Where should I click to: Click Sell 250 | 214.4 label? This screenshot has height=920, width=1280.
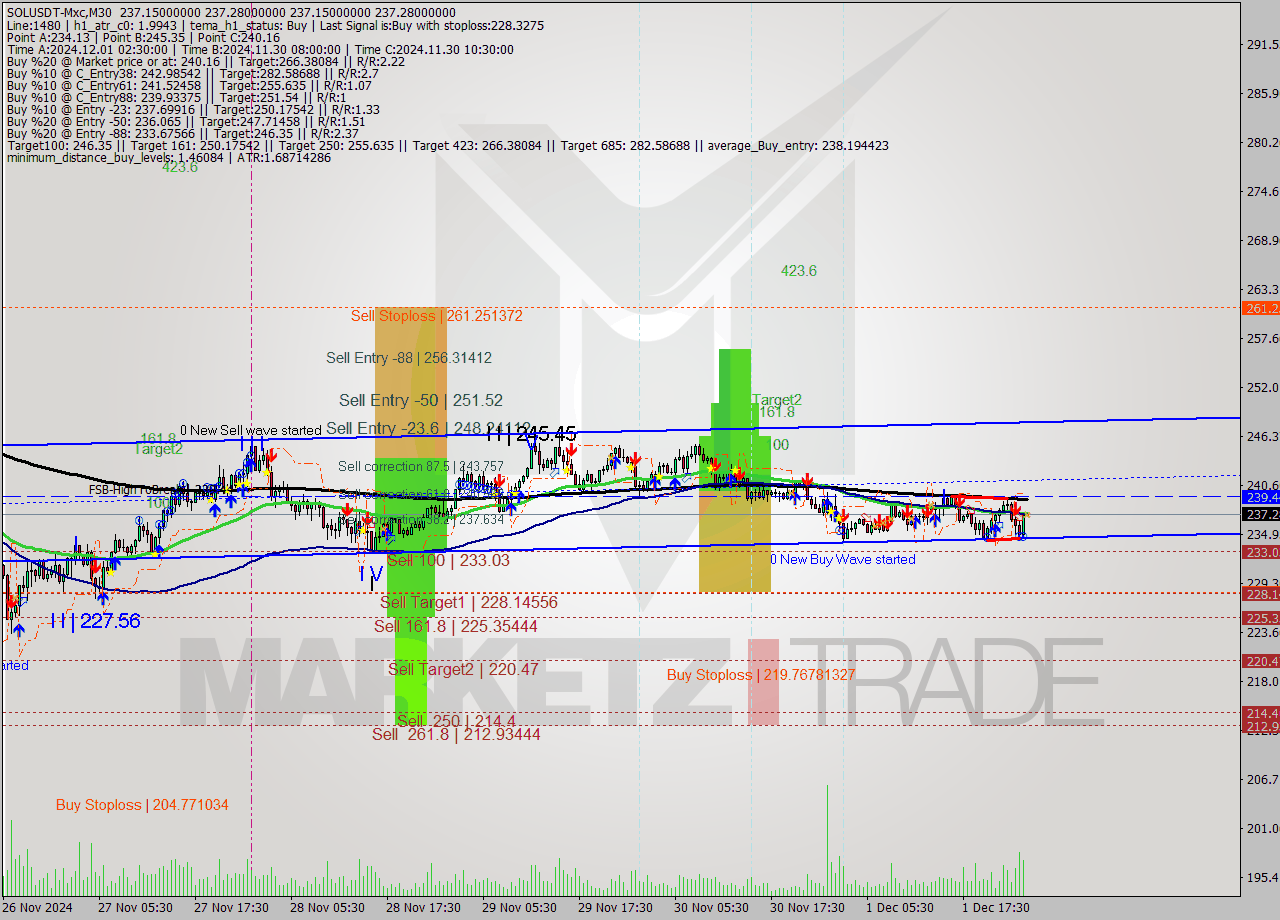456,720
